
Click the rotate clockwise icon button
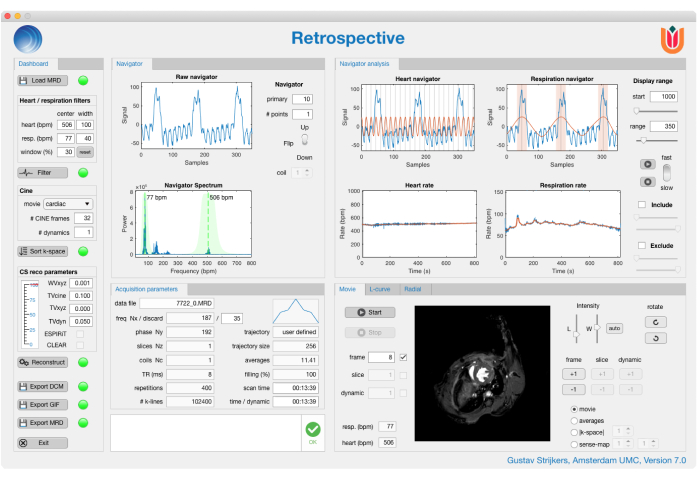(x=656, y=322)
